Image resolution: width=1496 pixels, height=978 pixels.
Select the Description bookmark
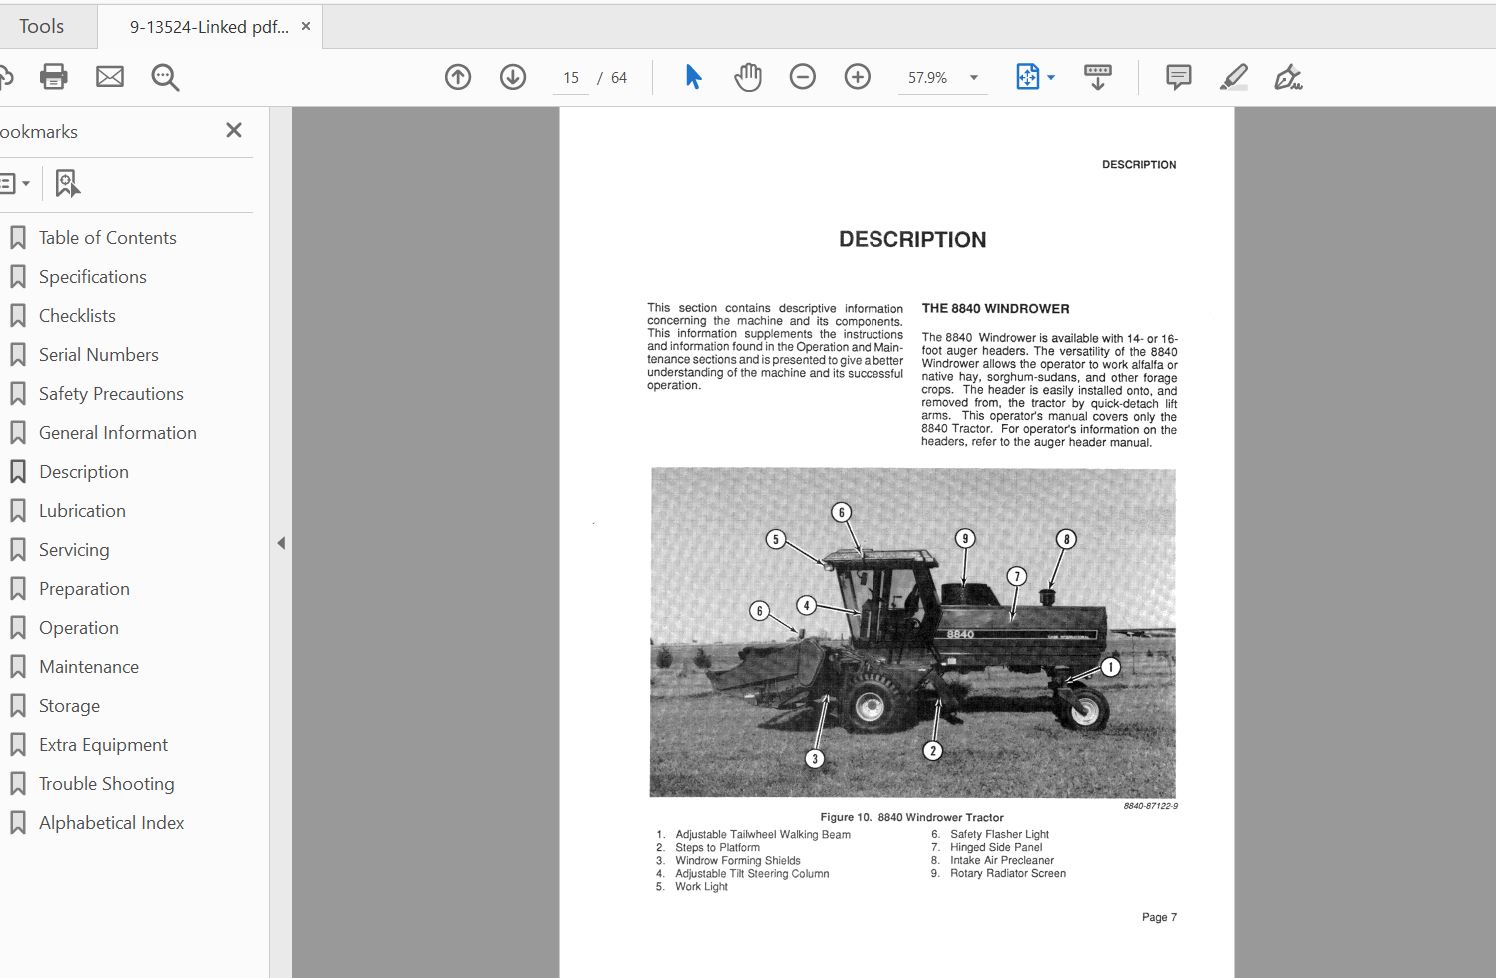point(84,472)
